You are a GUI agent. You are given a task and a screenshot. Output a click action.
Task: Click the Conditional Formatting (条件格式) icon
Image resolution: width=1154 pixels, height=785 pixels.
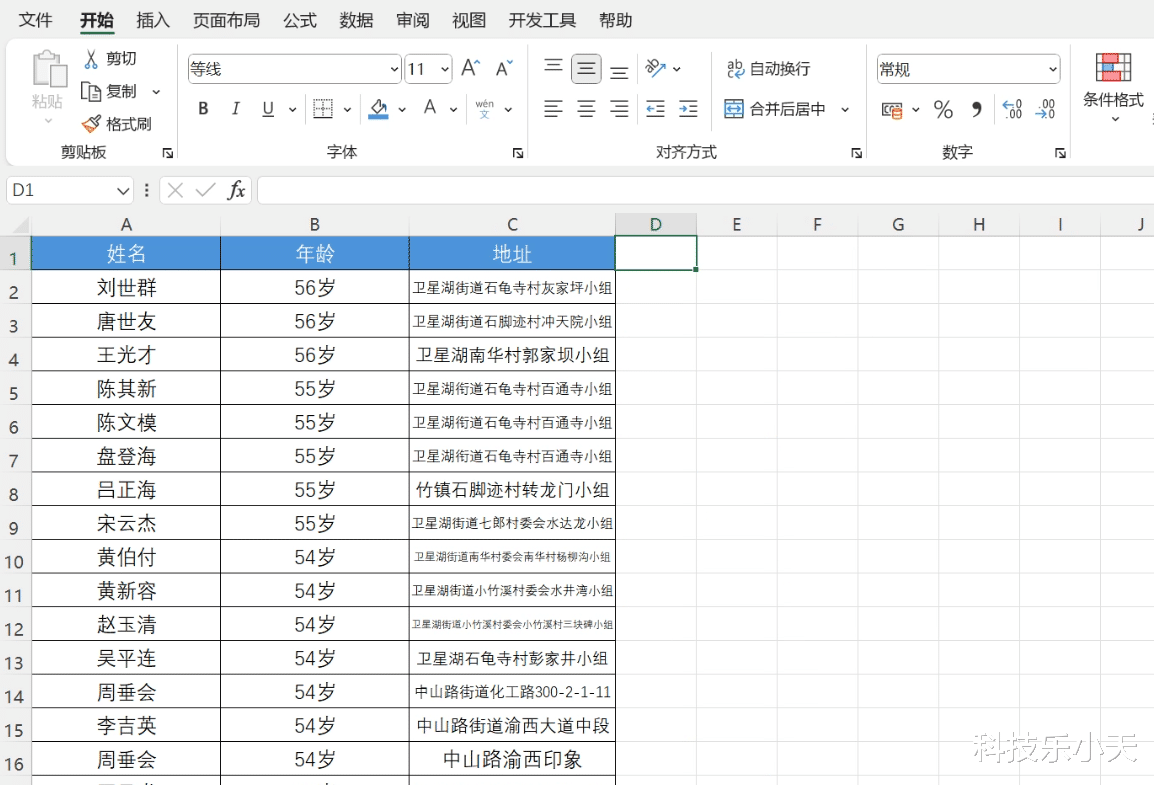tap(1113, 67)
